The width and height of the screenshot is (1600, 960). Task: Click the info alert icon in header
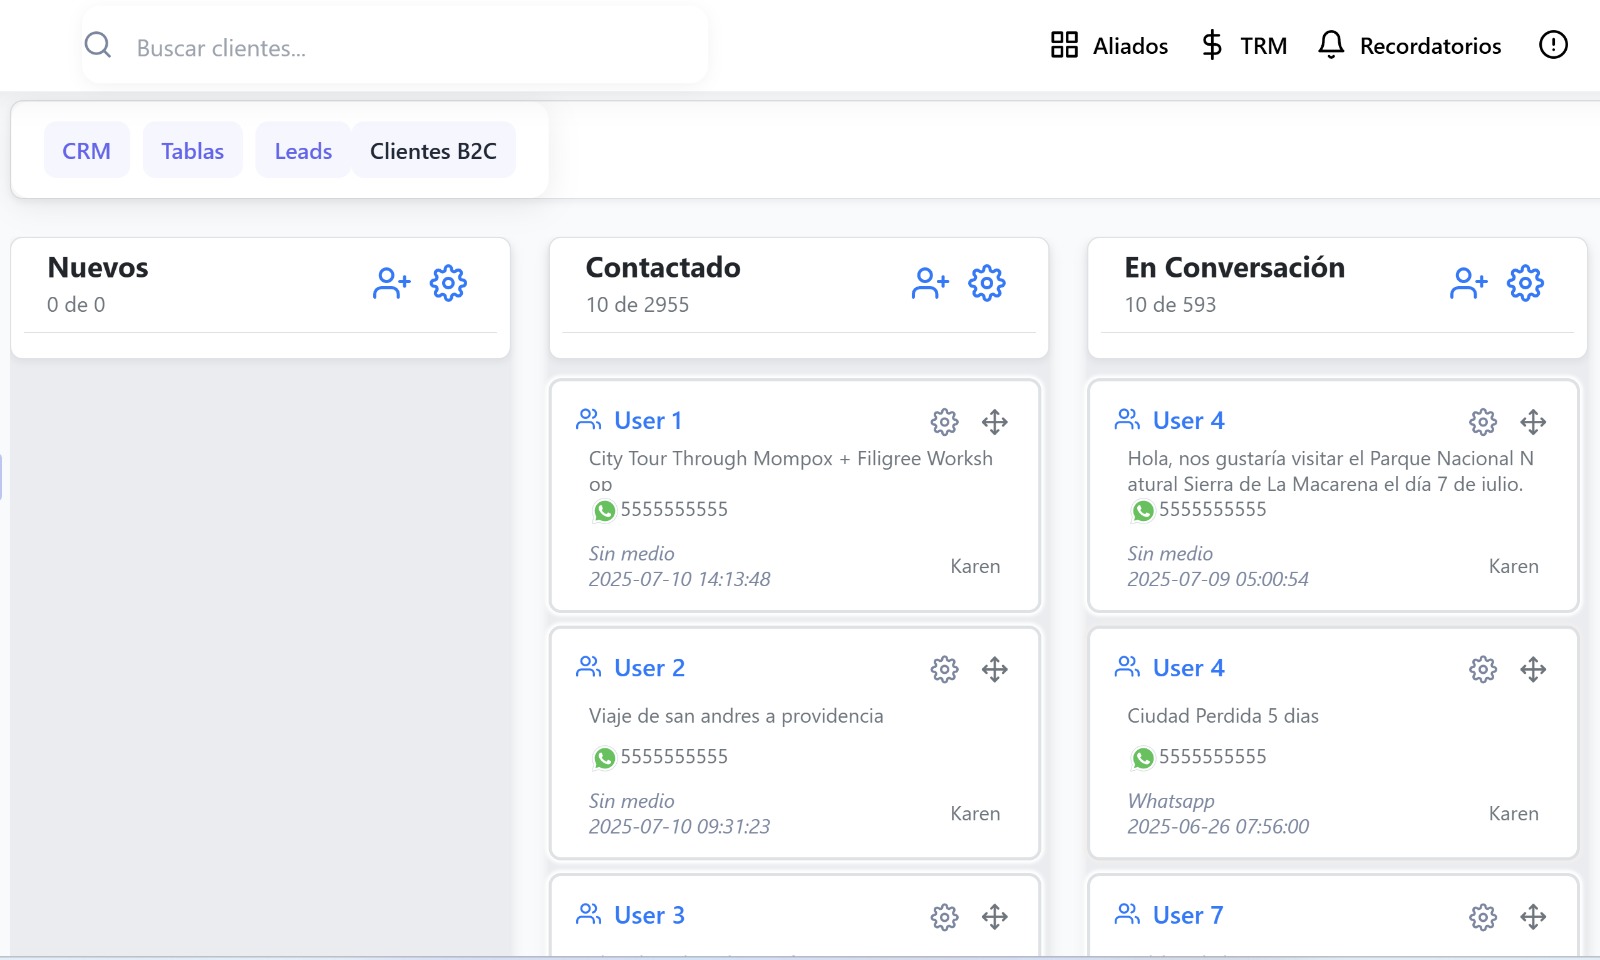tap(1553, 45)
